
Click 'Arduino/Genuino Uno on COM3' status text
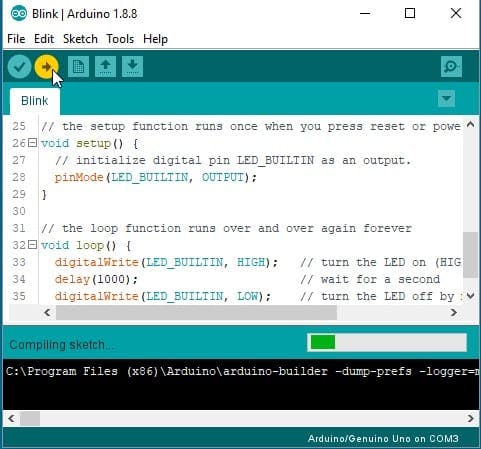coord(383,439)
